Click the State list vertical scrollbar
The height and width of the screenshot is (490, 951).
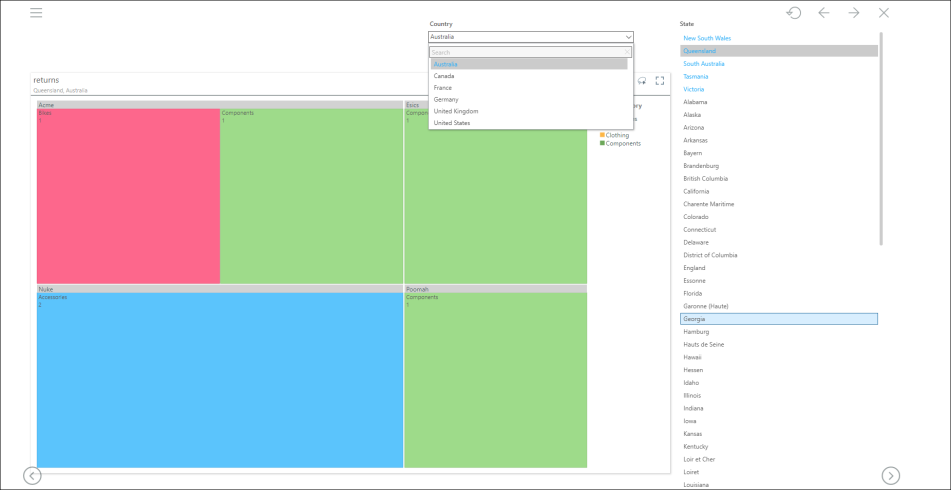pos(881,140)
